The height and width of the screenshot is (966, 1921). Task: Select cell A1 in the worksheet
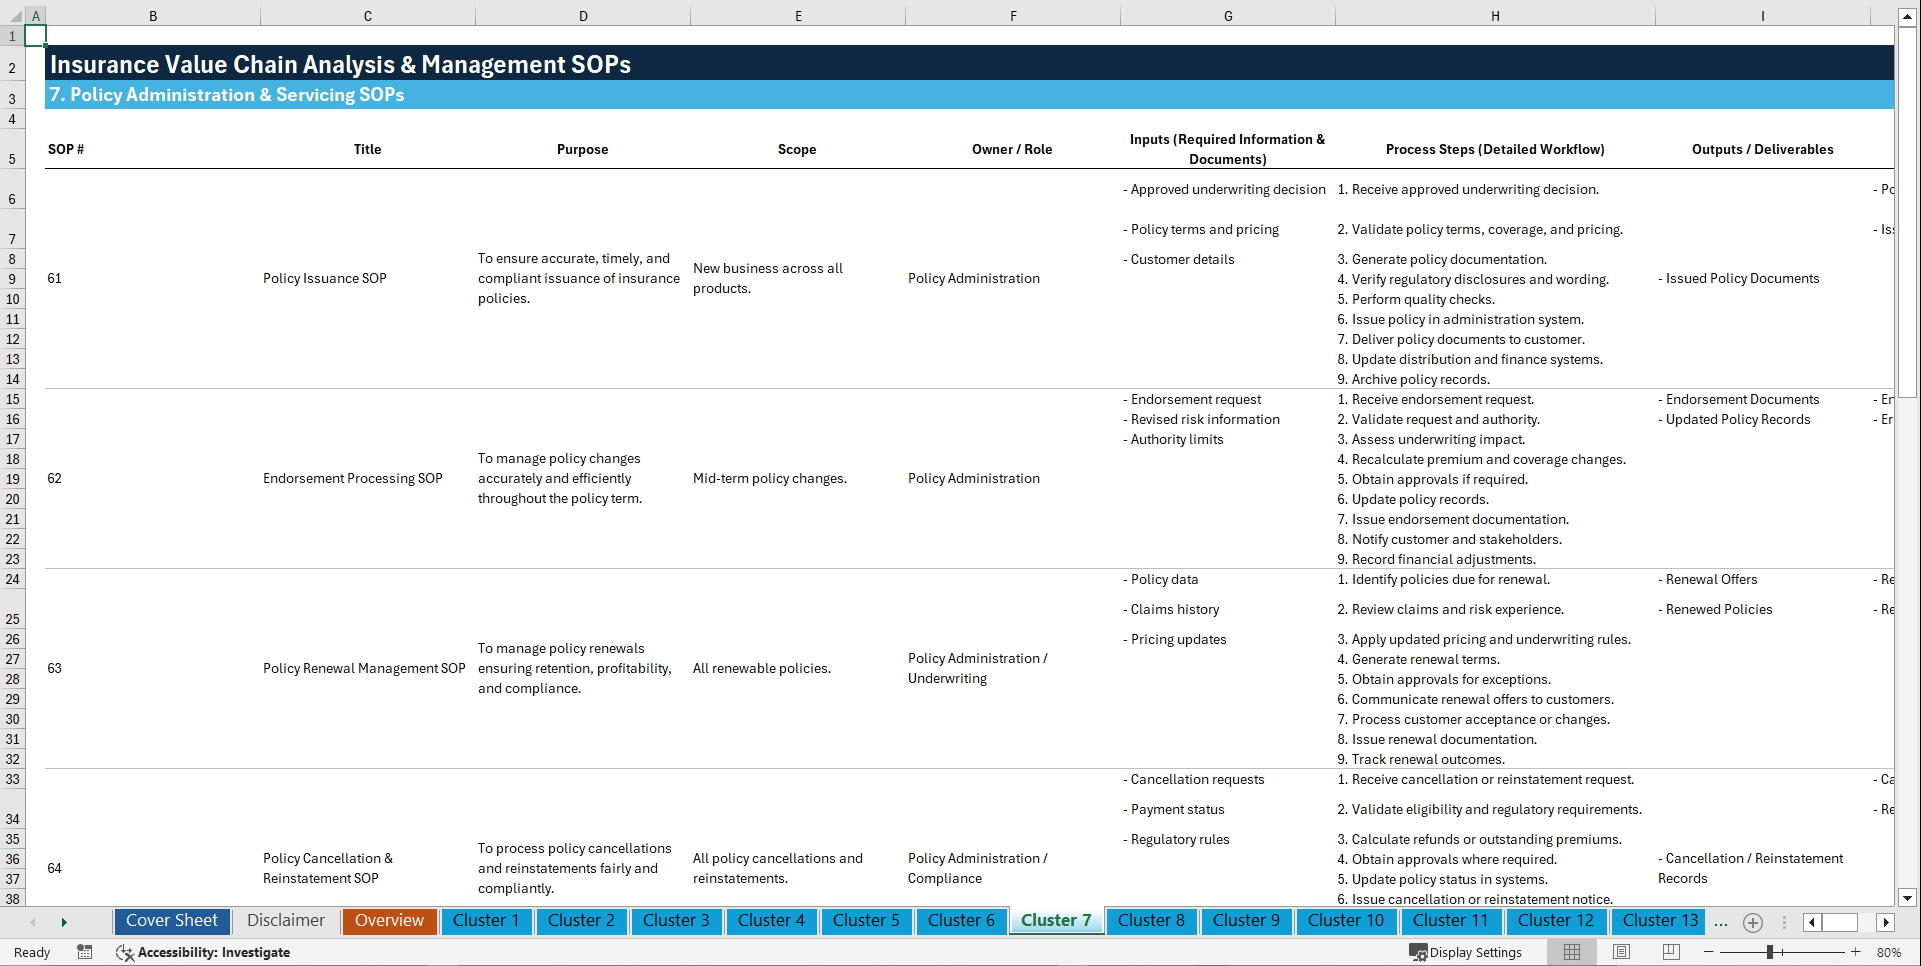pyautogui.click(x=36, y=34)
